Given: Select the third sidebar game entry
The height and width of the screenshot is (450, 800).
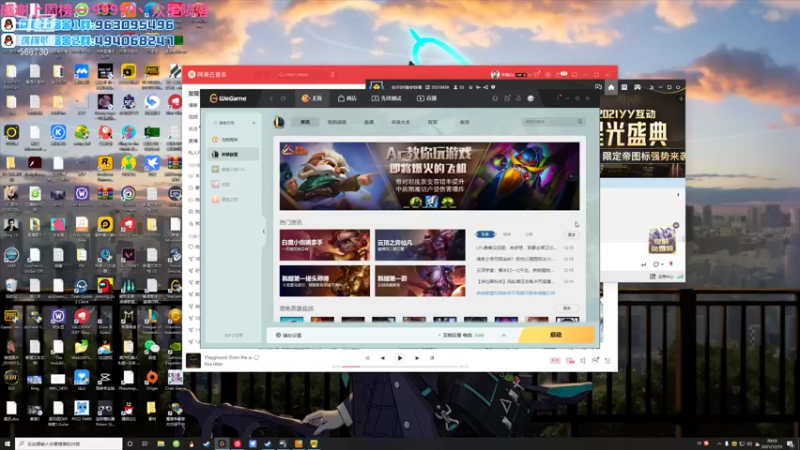Looking at the screenshot, I should click(x=234, y=169).
